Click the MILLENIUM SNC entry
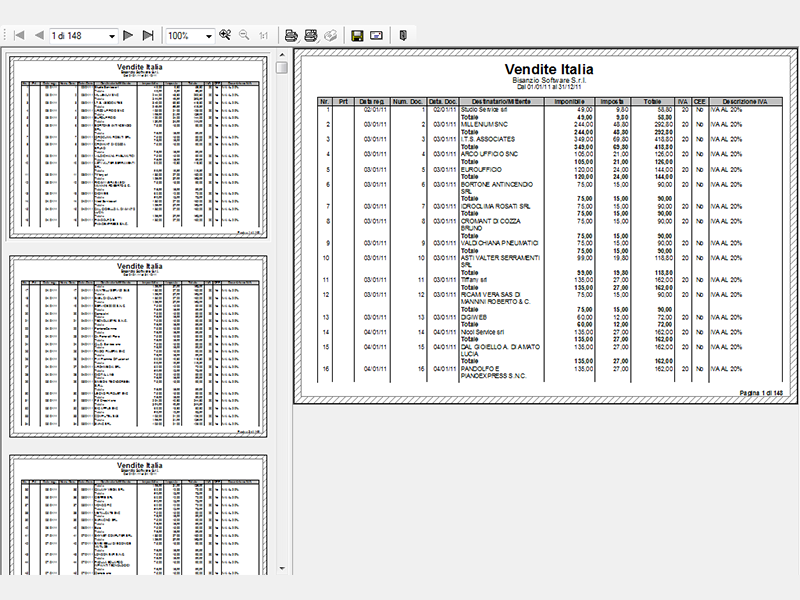 (x=484, y=124)
